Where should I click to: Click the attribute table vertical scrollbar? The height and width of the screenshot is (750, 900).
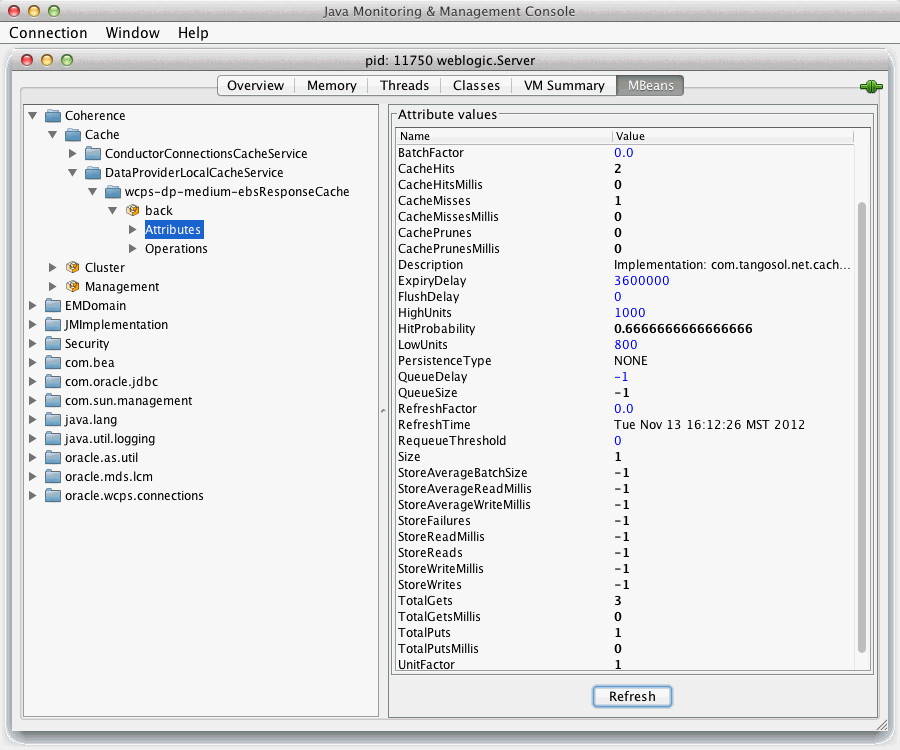point(862,427)
